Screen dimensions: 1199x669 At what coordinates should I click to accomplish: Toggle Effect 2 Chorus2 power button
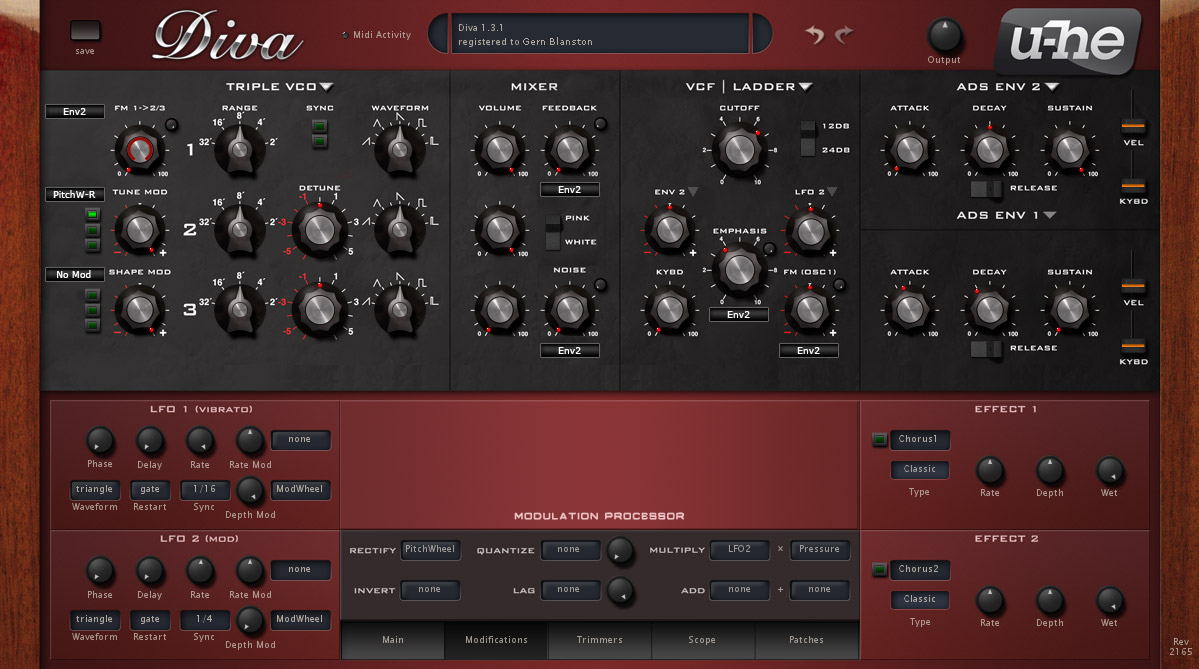pos(879,570)
